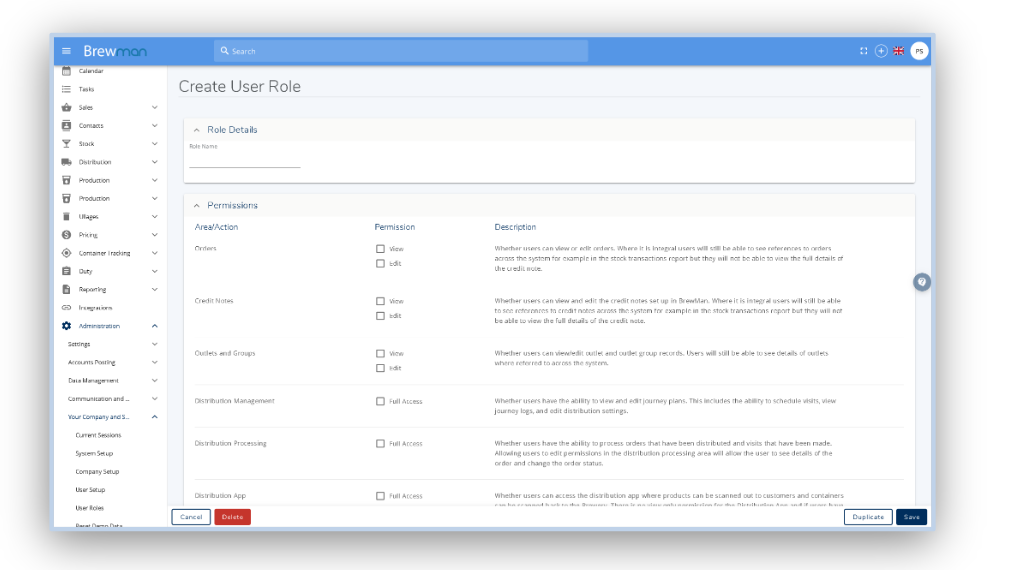Open the UK flag language selector
1009x570 pixels.
898,51
